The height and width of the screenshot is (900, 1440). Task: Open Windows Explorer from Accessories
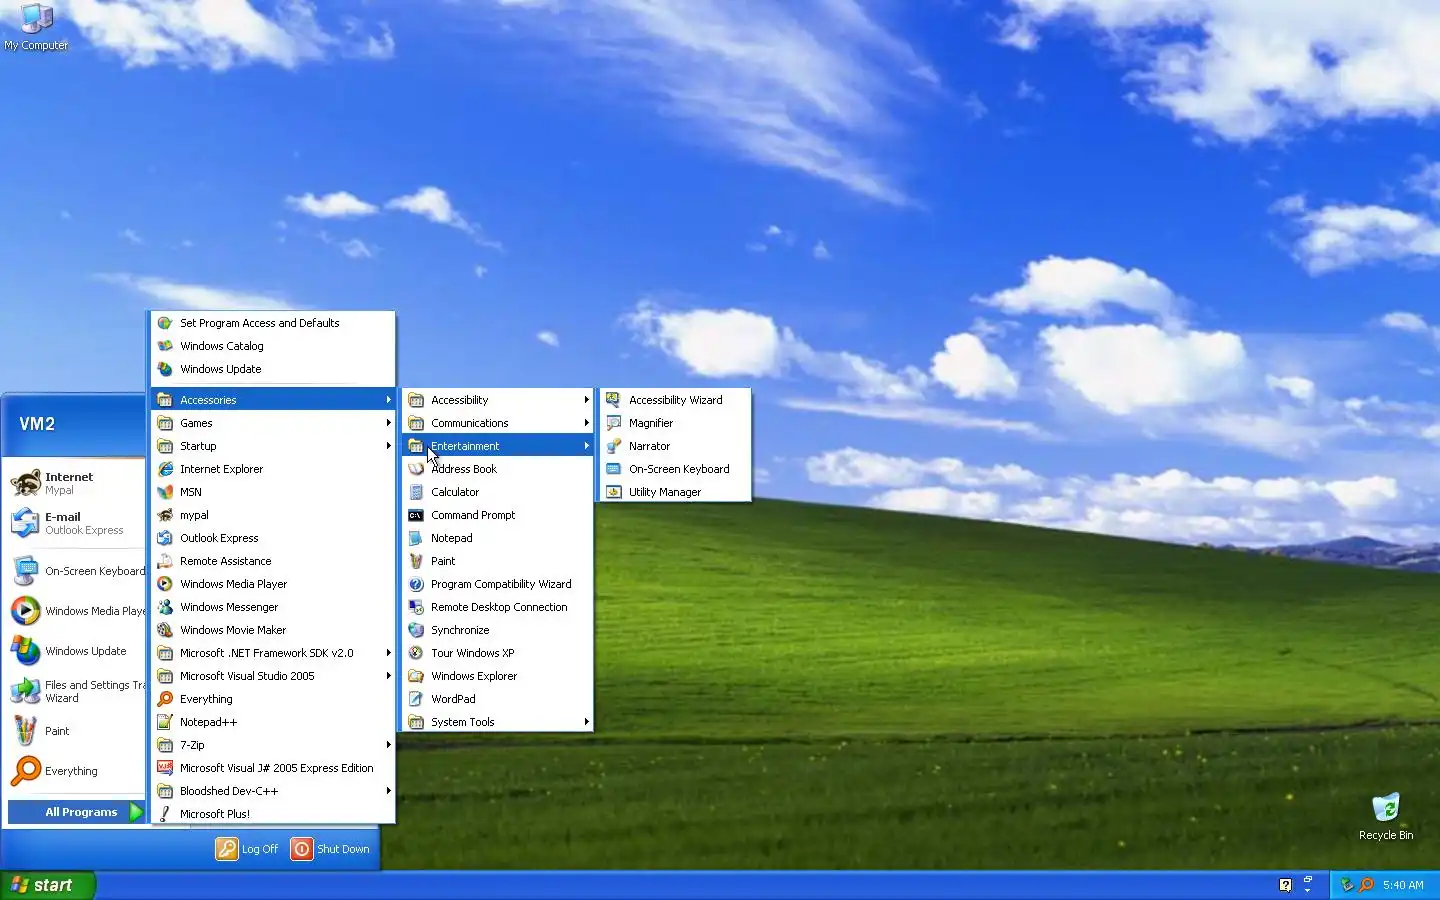pos(498,676)
